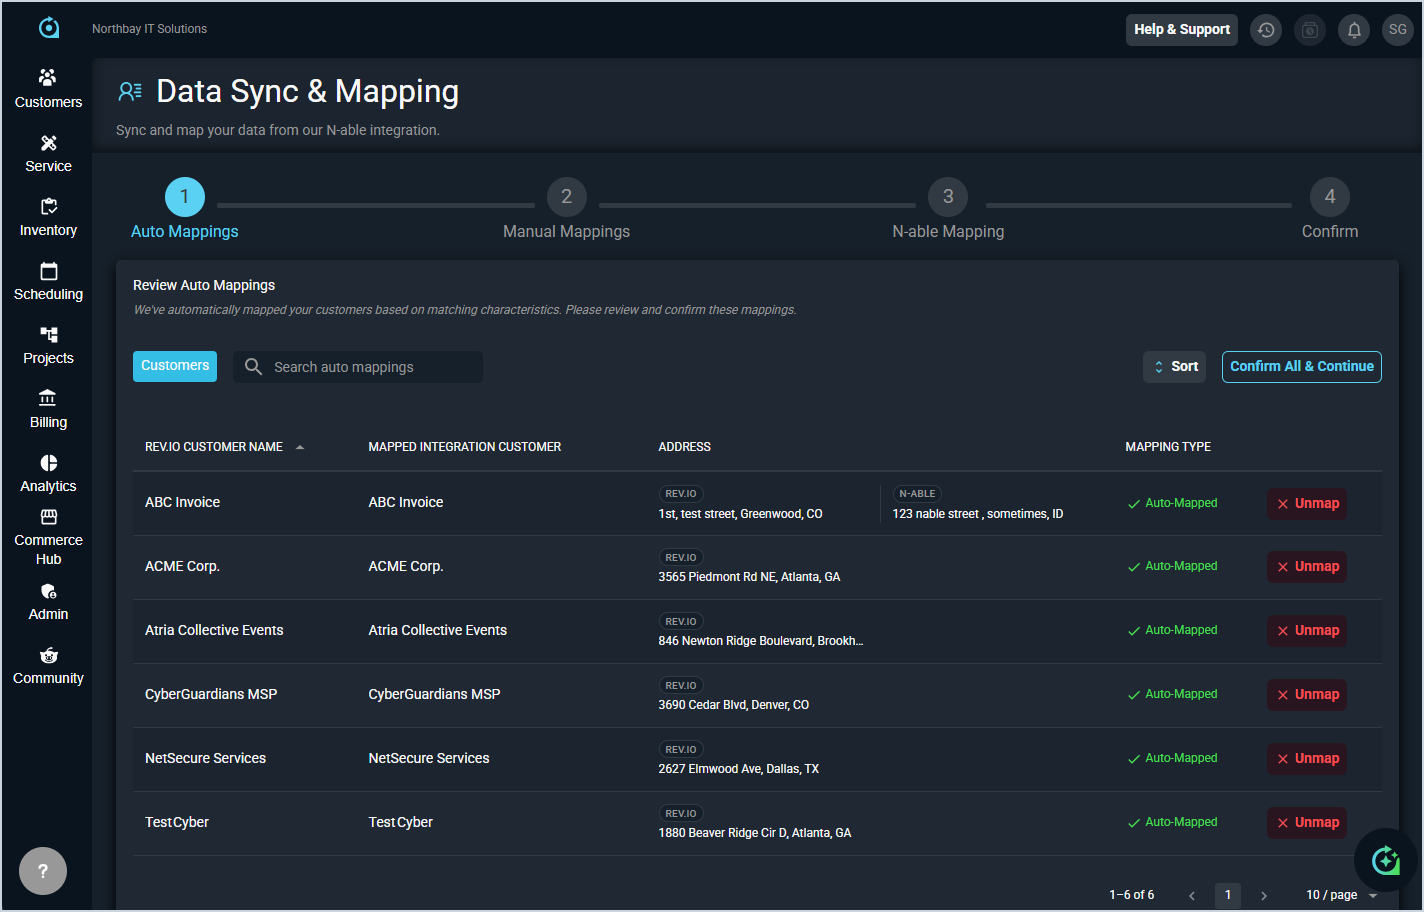Open the AI assistant floating icon
1424x912 pixels.
click(x=1385, y=860)
